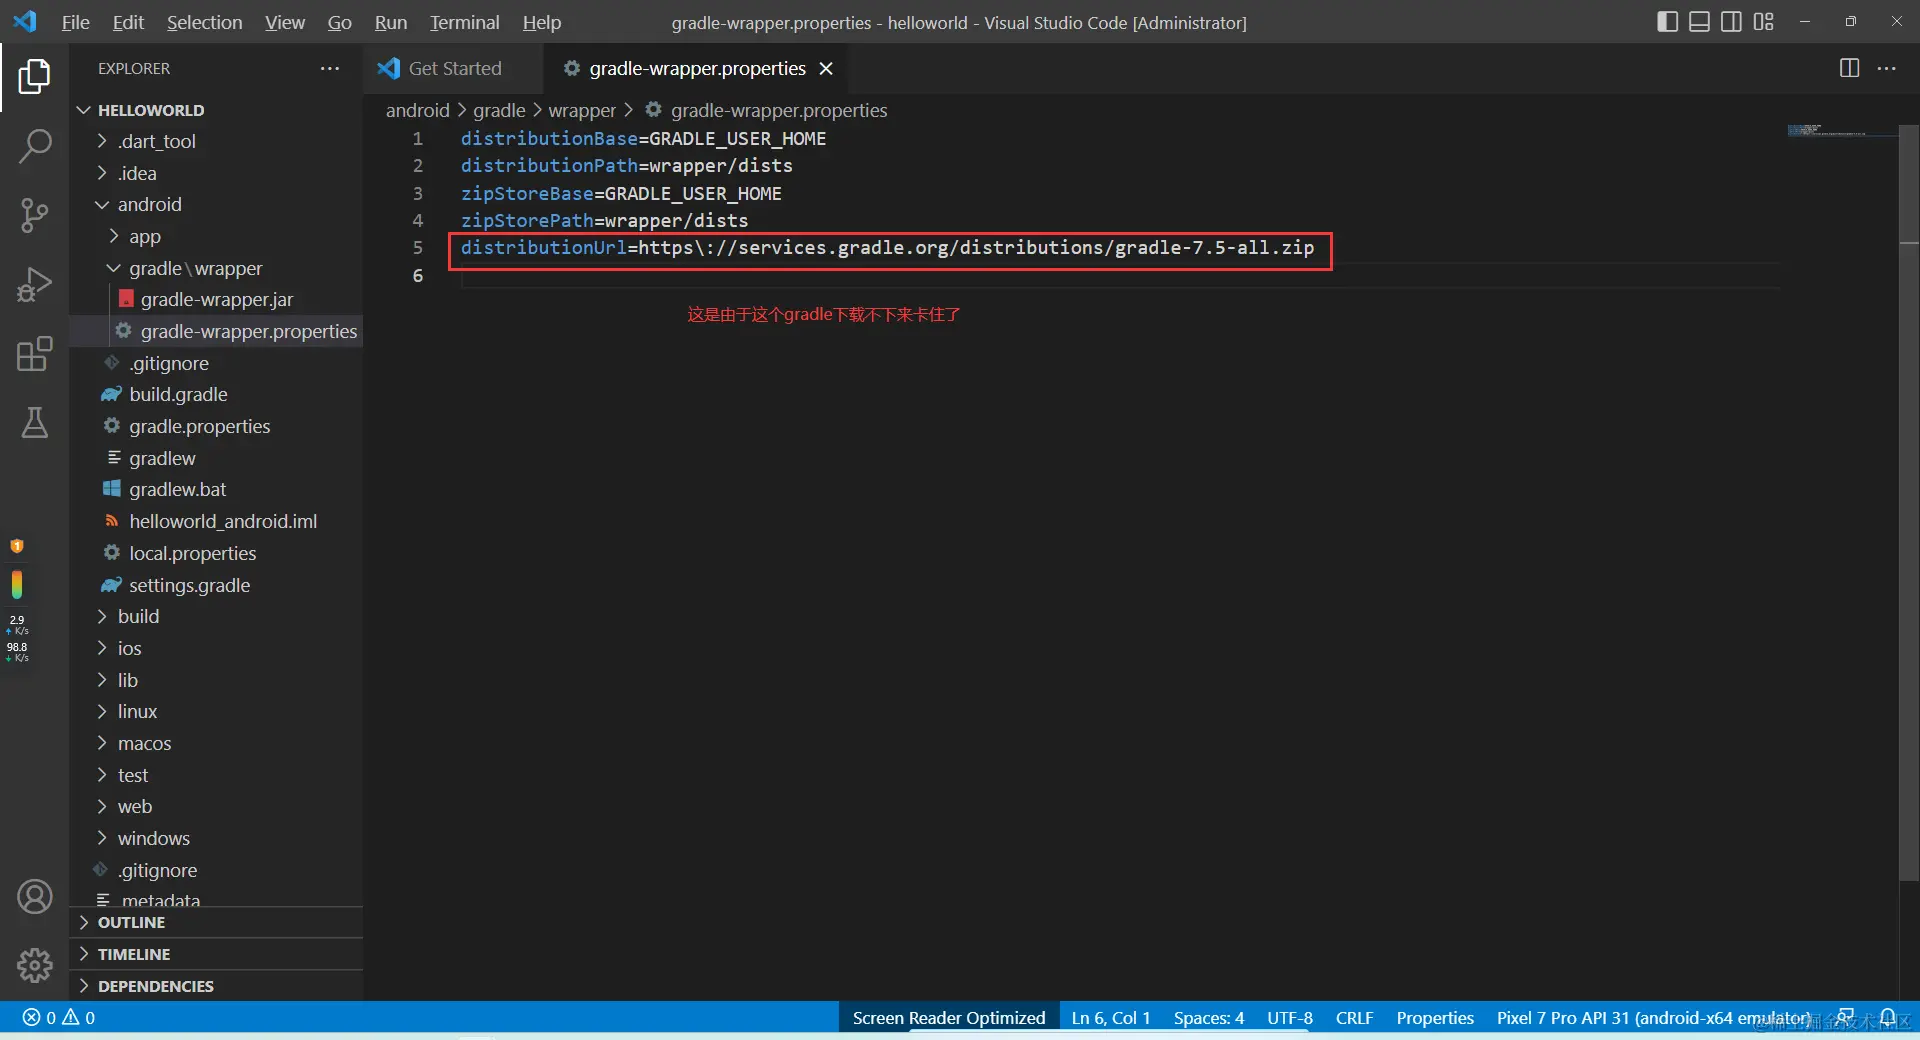Open local.properties file in explorer
The image size is (1920, 1040).
pos(192,553)
